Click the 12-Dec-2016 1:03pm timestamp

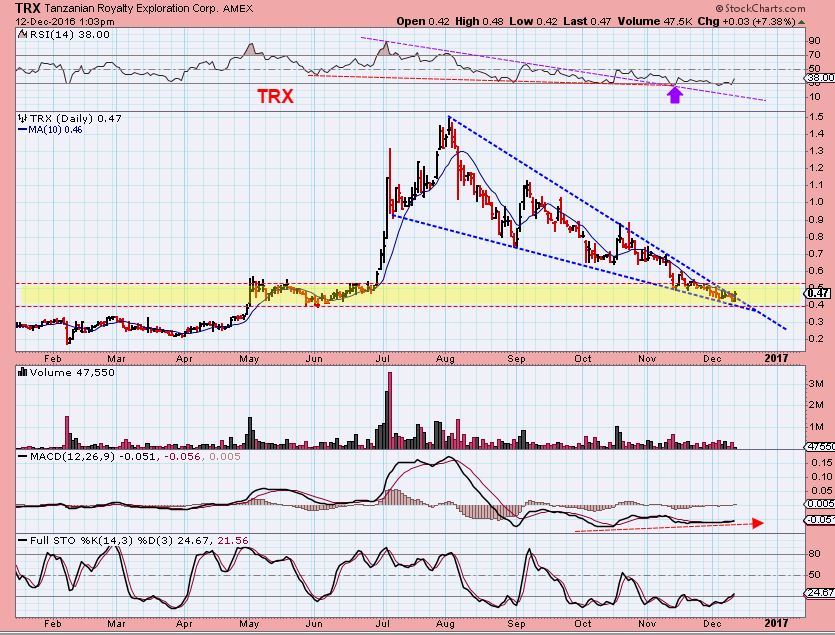[65, 22]
